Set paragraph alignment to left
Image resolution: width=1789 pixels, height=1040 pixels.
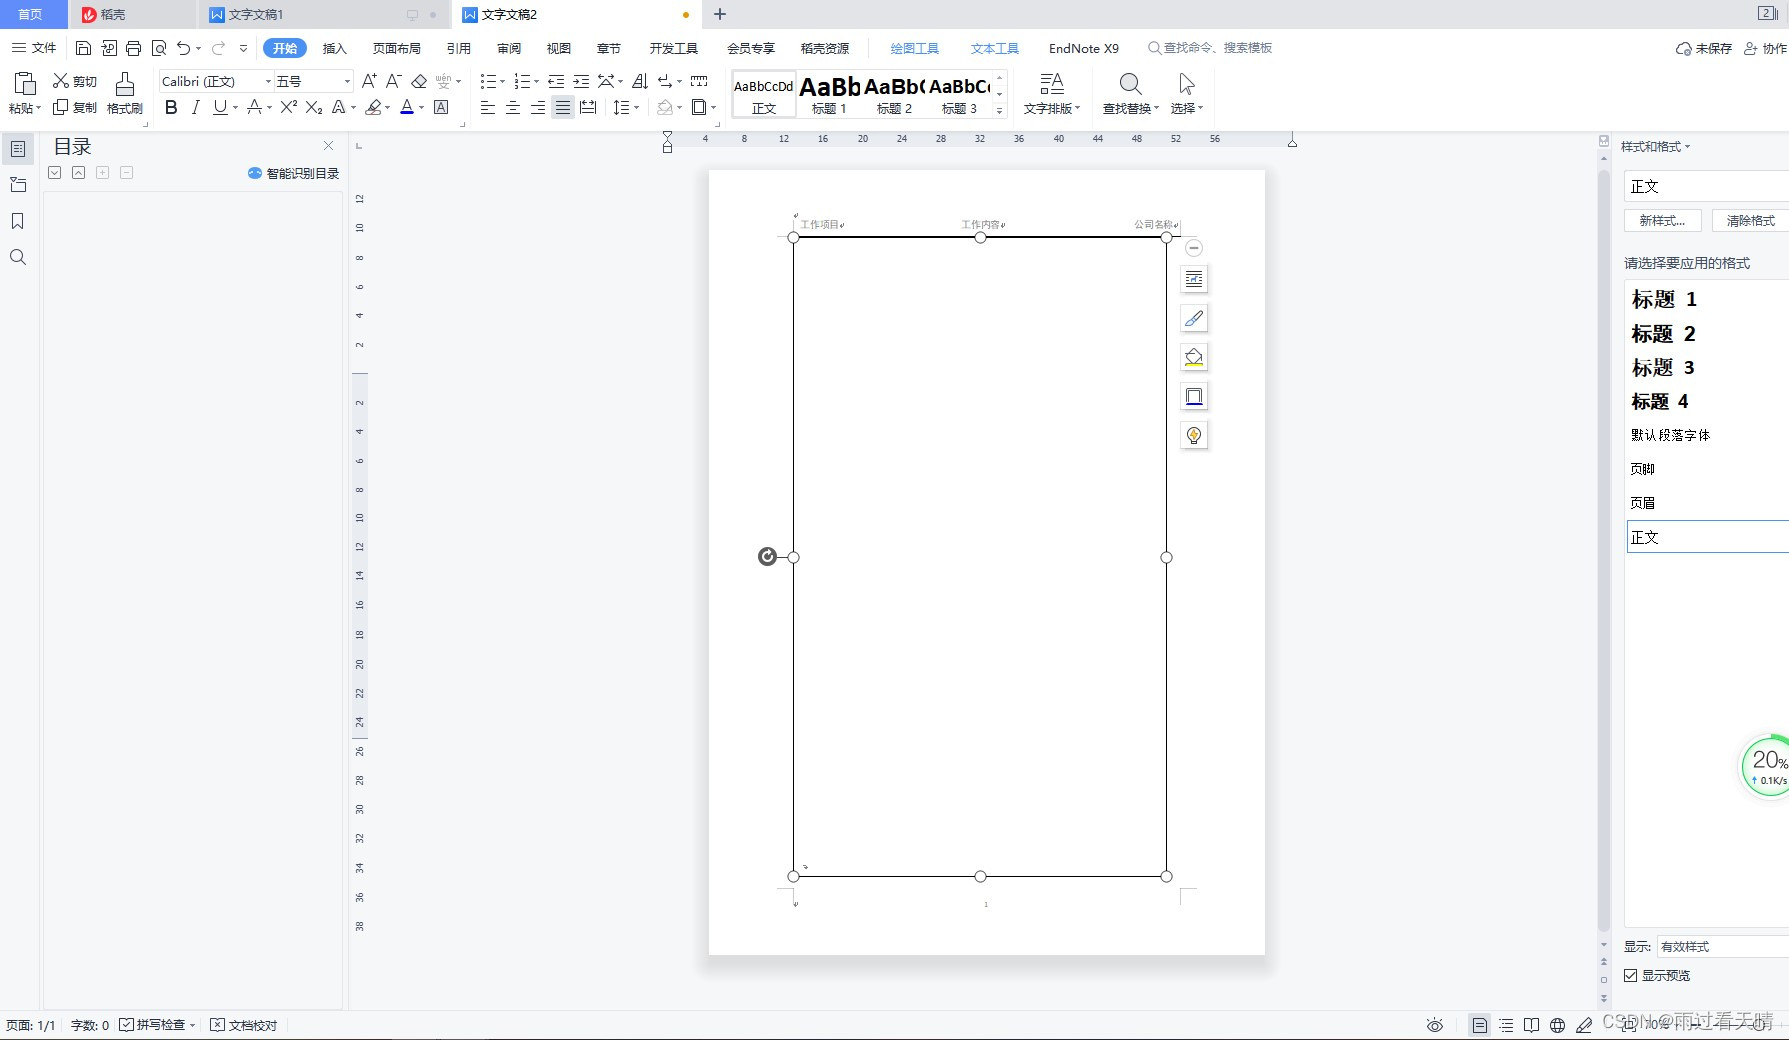click(488, 107)
